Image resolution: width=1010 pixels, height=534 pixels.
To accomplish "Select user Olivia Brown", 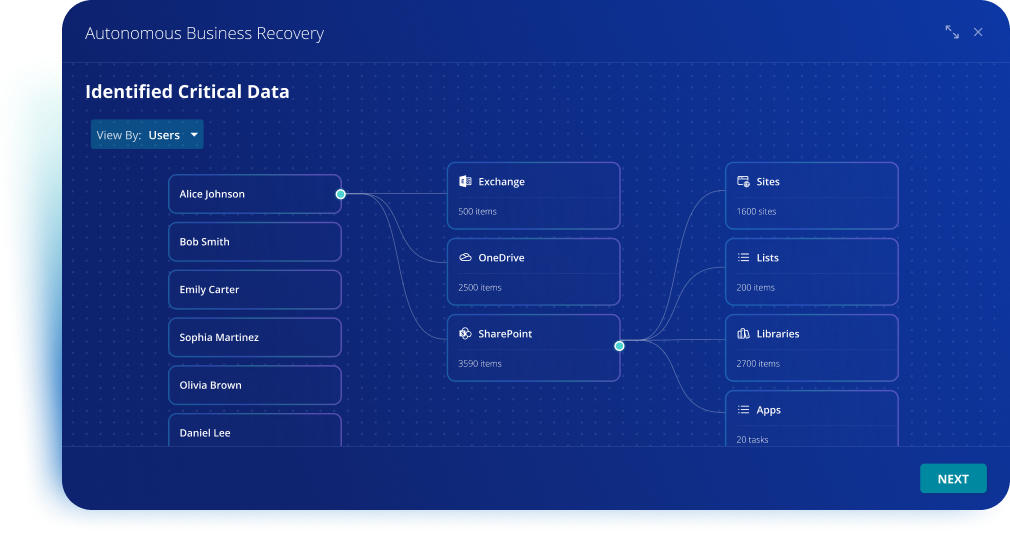I will [254, 385].
